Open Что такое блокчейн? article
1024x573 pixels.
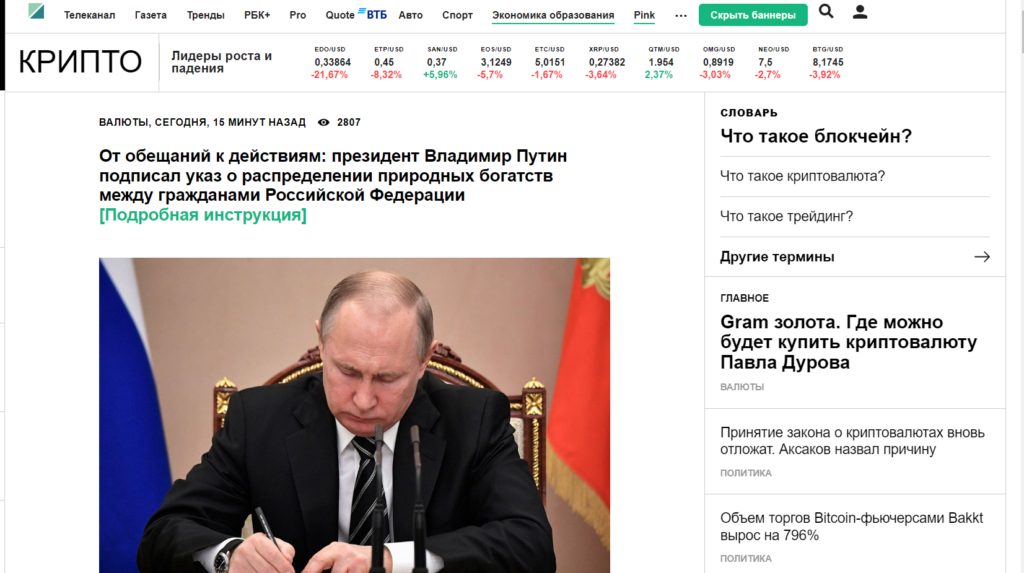(816, 136)
